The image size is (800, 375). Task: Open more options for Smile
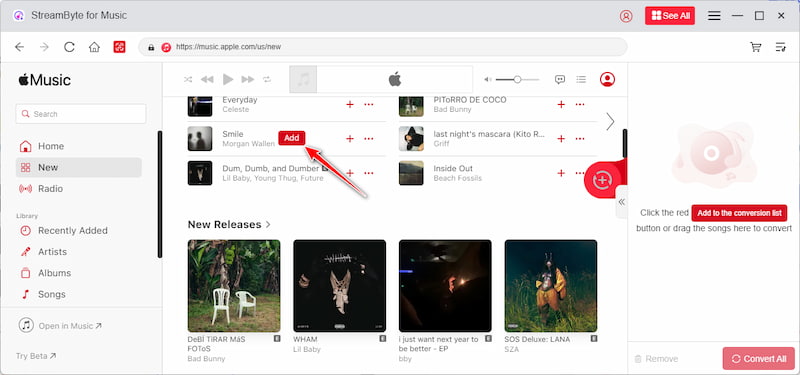click(x=369, y=139)
